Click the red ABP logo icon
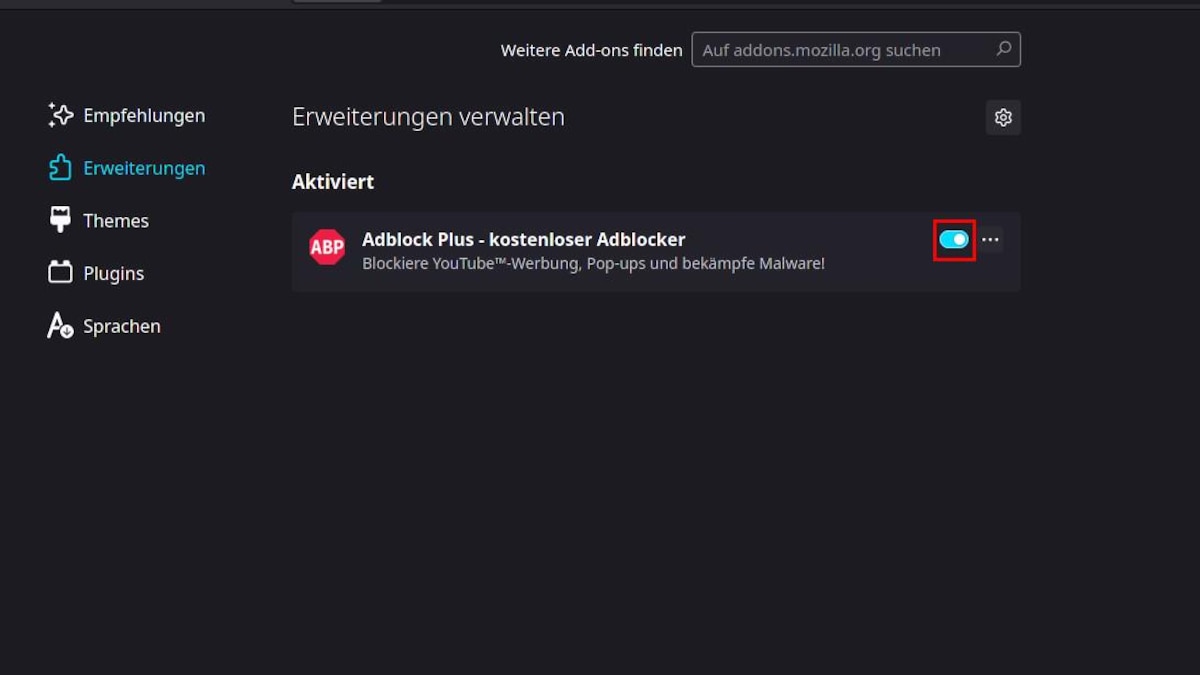This screenshot has height=675, width=1200. (327, 247)
